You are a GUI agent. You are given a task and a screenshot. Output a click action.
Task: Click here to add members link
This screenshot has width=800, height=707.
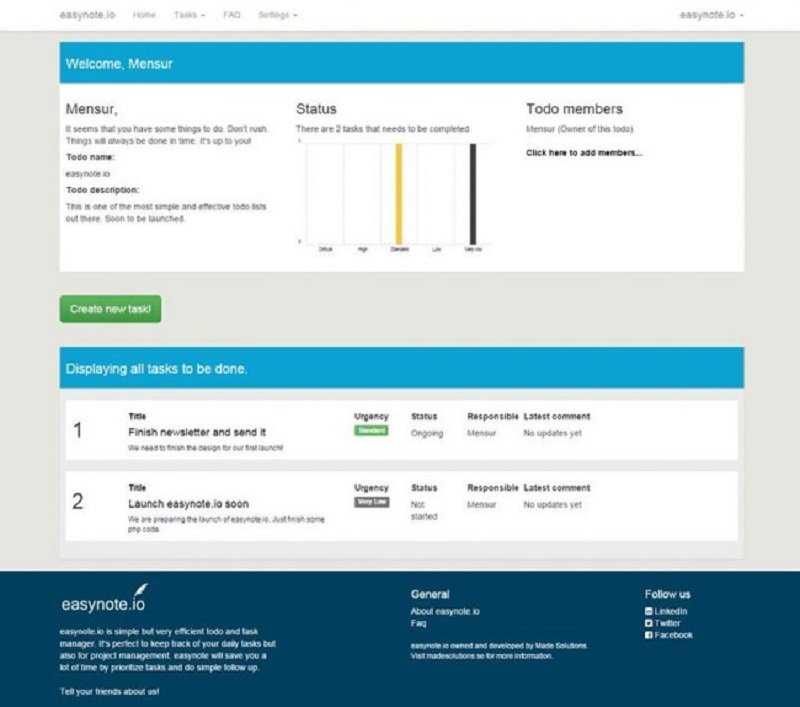pyautogui.click(x=584, y=153)
